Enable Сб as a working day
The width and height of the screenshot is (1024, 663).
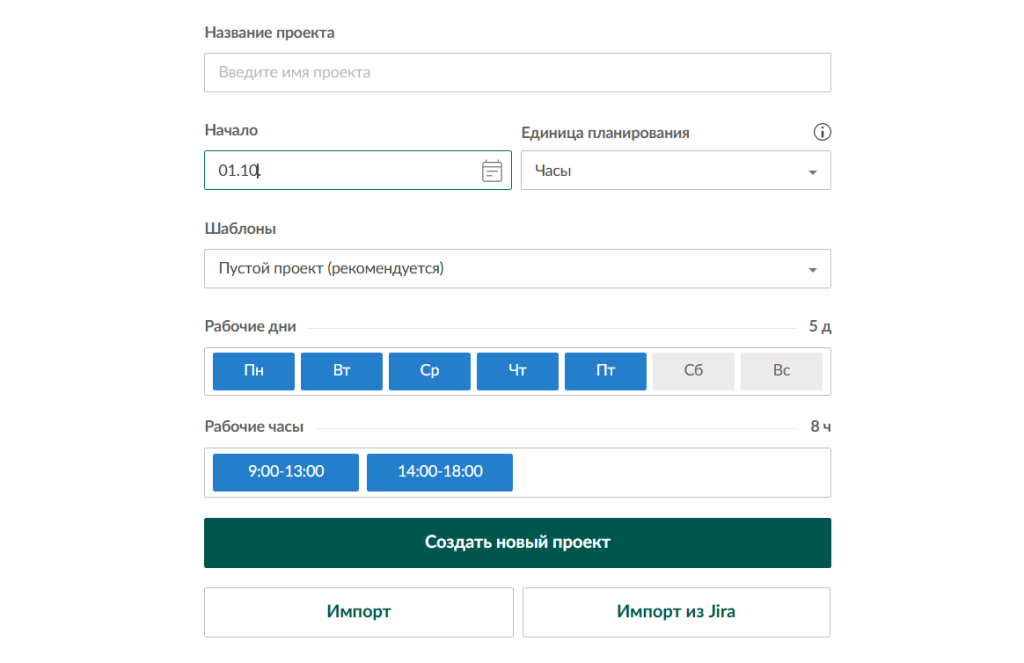(x=693, y=370)
